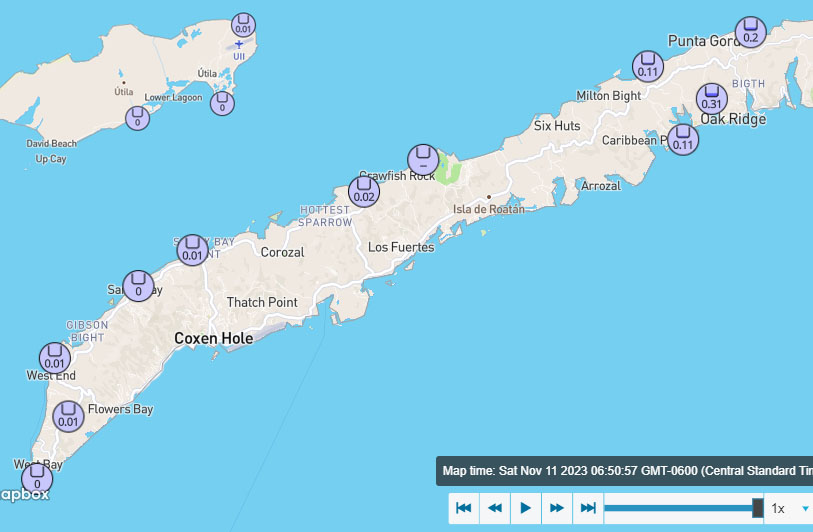This screenshot has height=532, width=813.
Task: Play the map time animation
Action: coord(526,508)
